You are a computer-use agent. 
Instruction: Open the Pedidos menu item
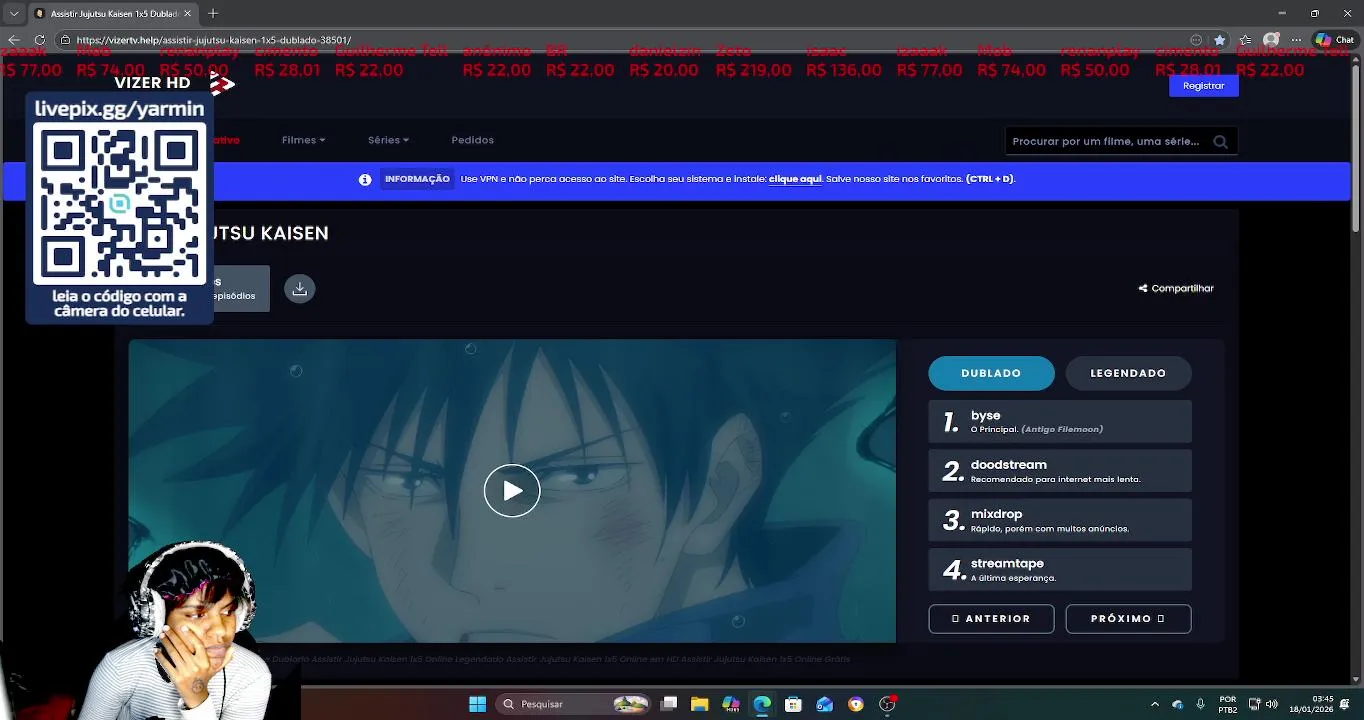pos(472,140)
